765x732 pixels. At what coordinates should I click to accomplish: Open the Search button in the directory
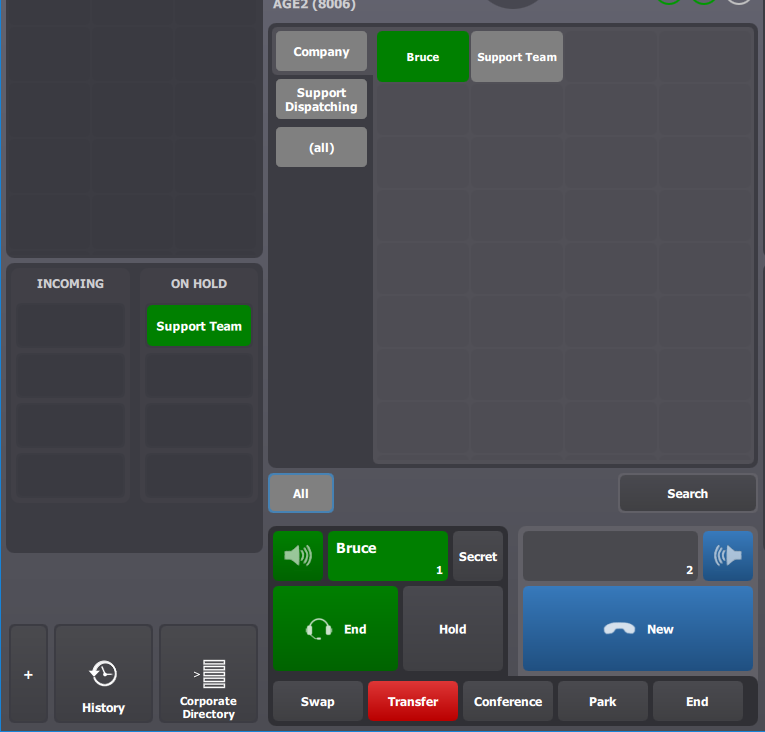(x=687, y=493)
